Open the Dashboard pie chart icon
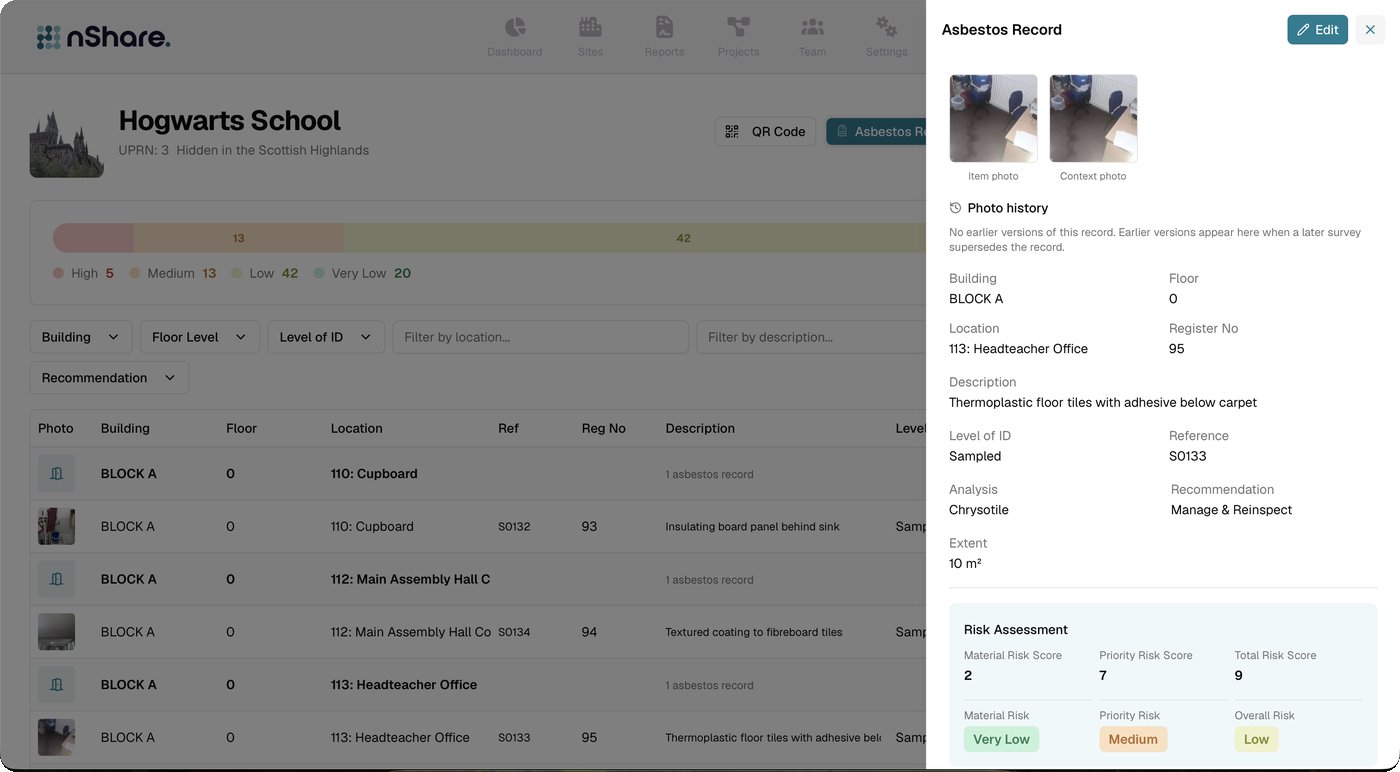 click(515, 27)
